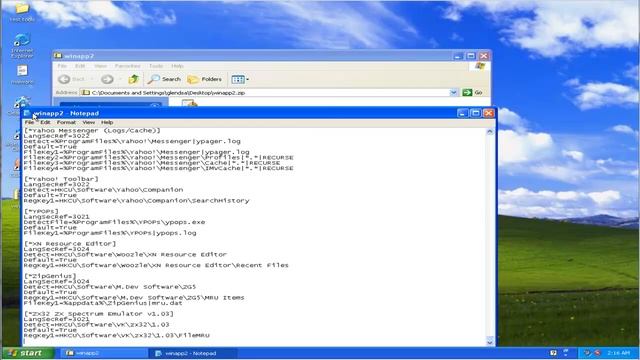
Task: Click the line "[*YPOPs]"
Action: (x=42, y=211)
